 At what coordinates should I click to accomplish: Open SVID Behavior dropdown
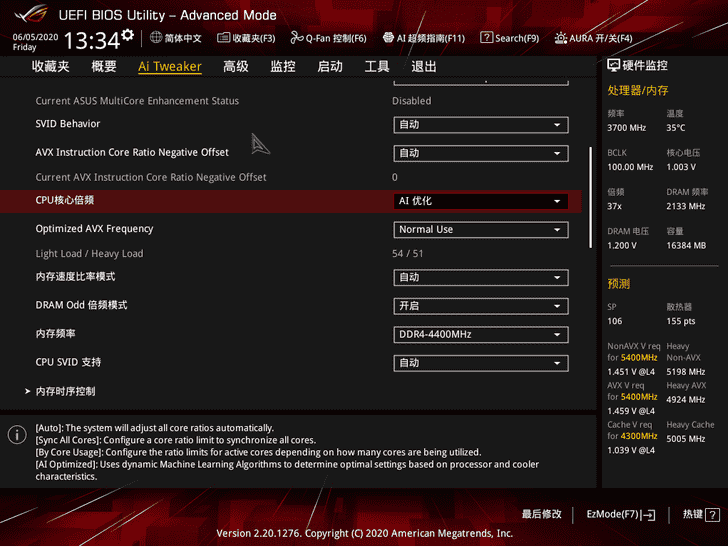coord(481,125)
